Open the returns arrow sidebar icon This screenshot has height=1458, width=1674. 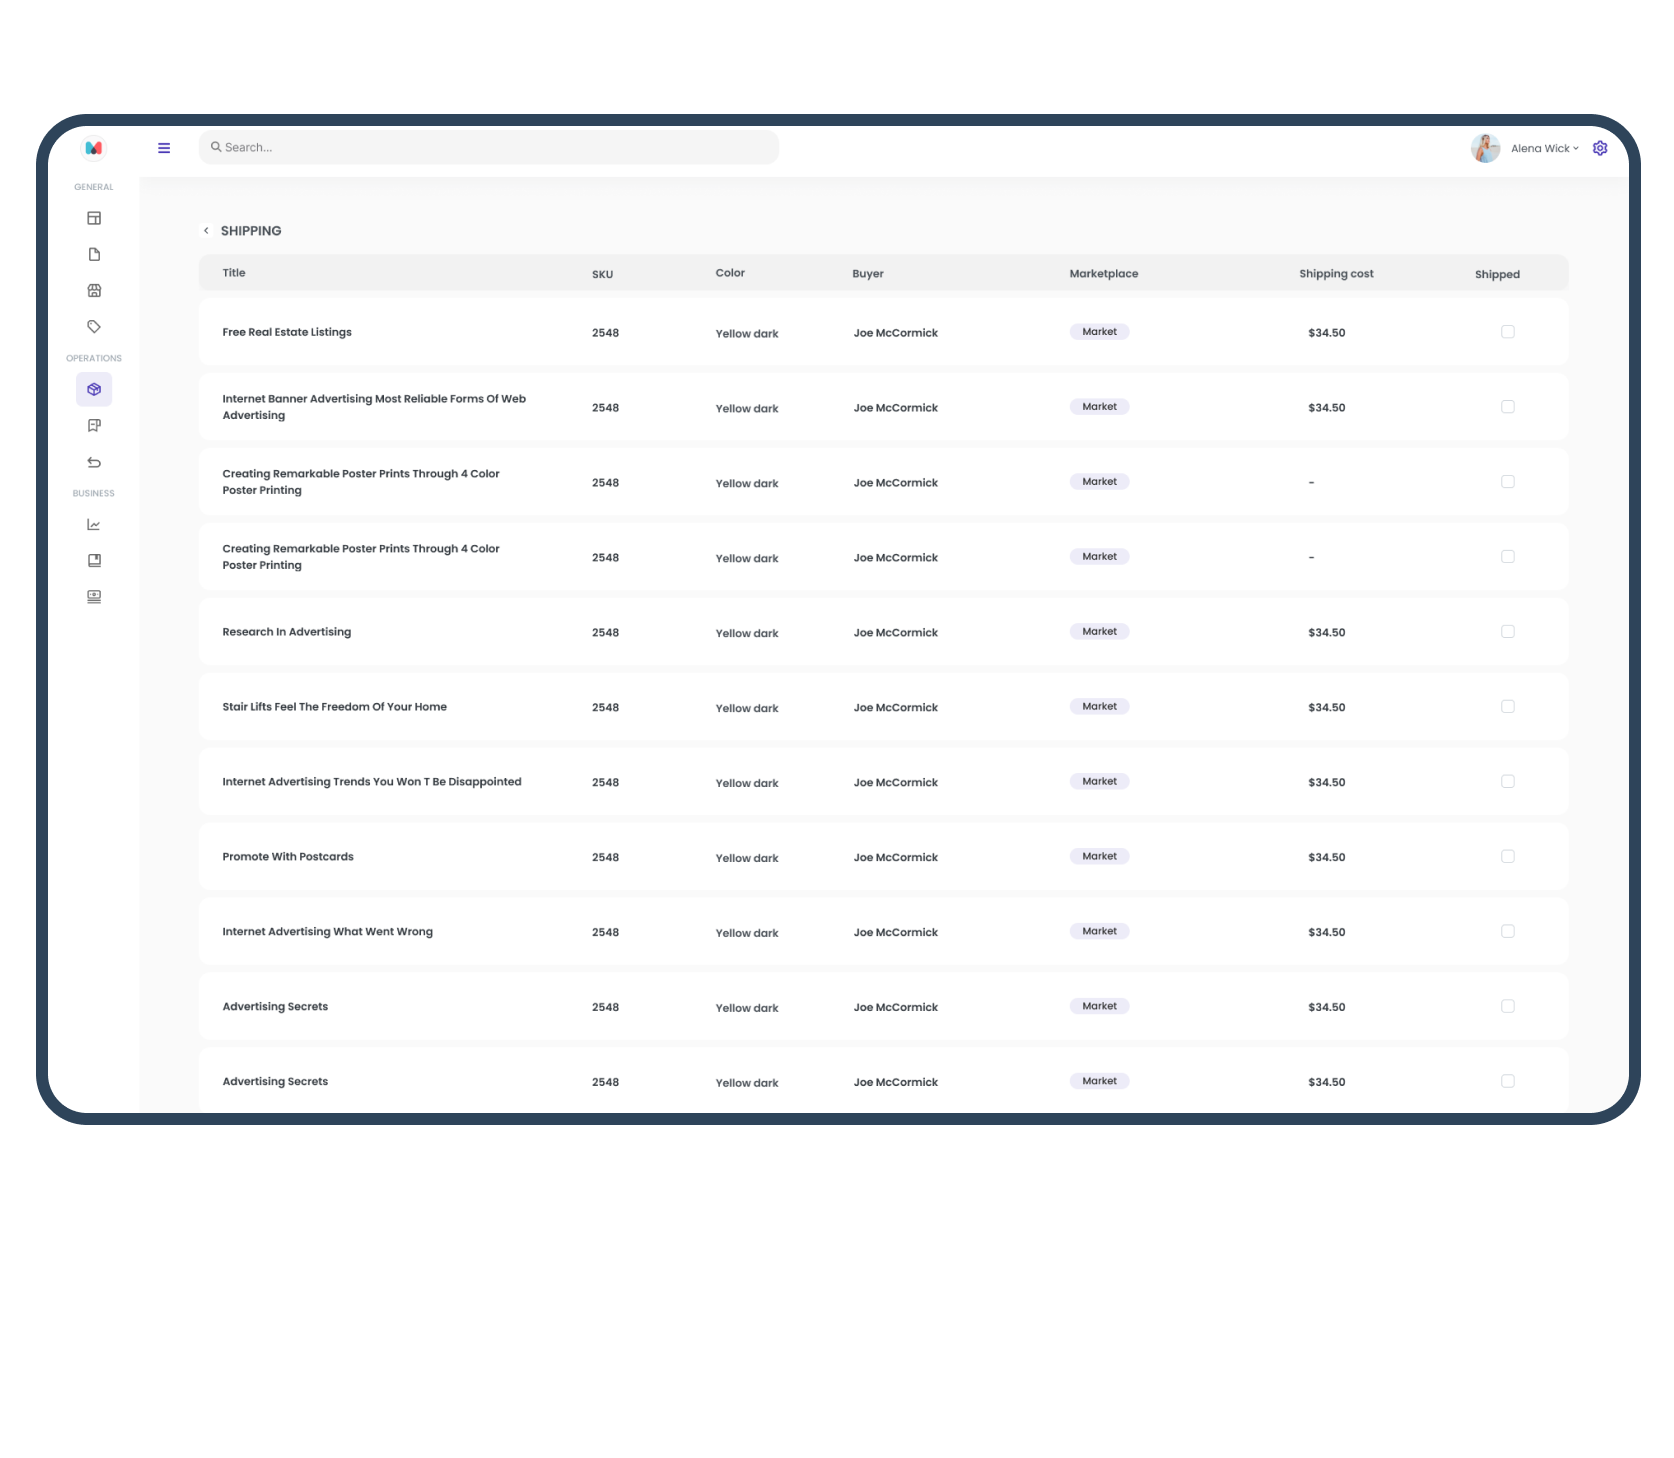[x=94, y=462]
